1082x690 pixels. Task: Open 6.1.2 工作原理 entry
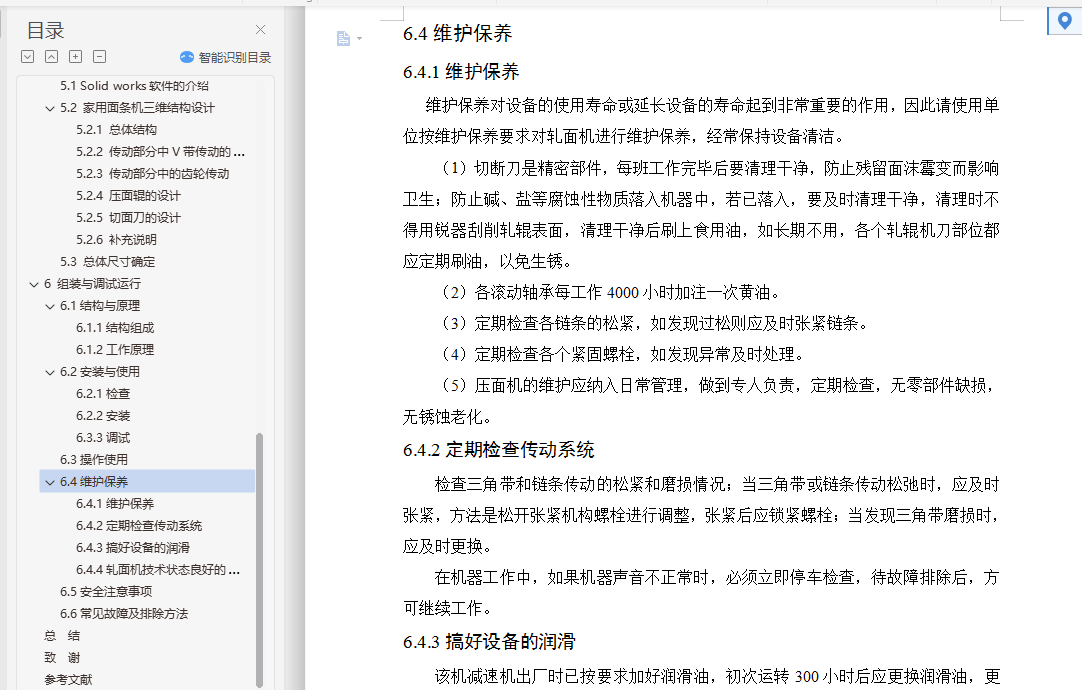pyautogui.click(x=115, y=350)
